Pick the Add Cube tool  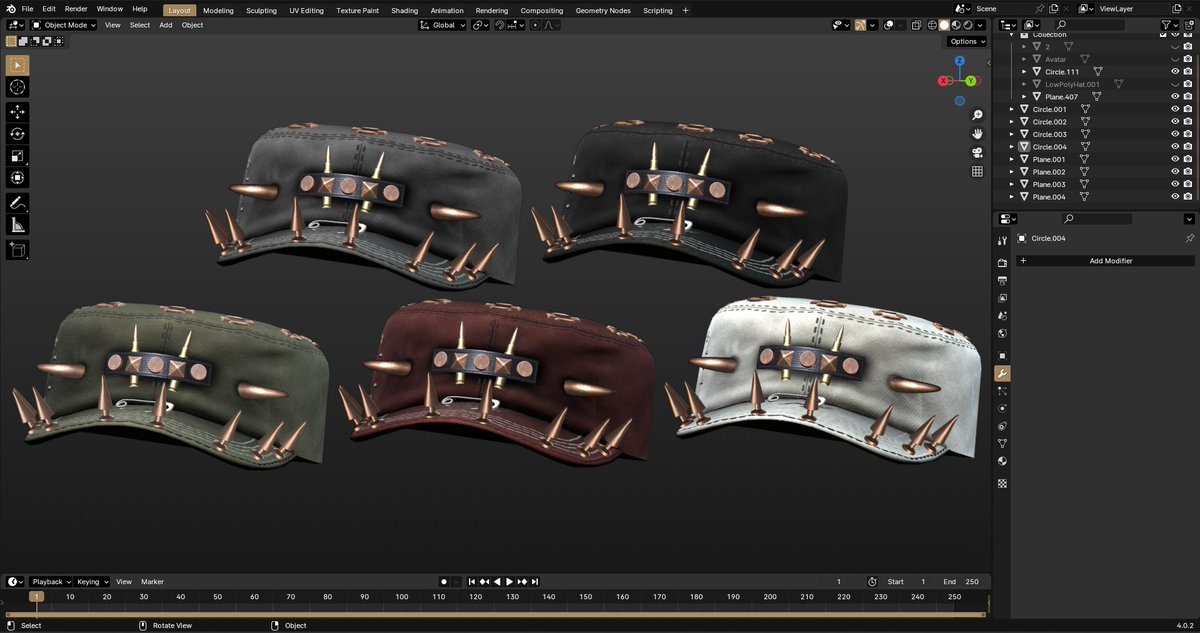tap(18, 250)
